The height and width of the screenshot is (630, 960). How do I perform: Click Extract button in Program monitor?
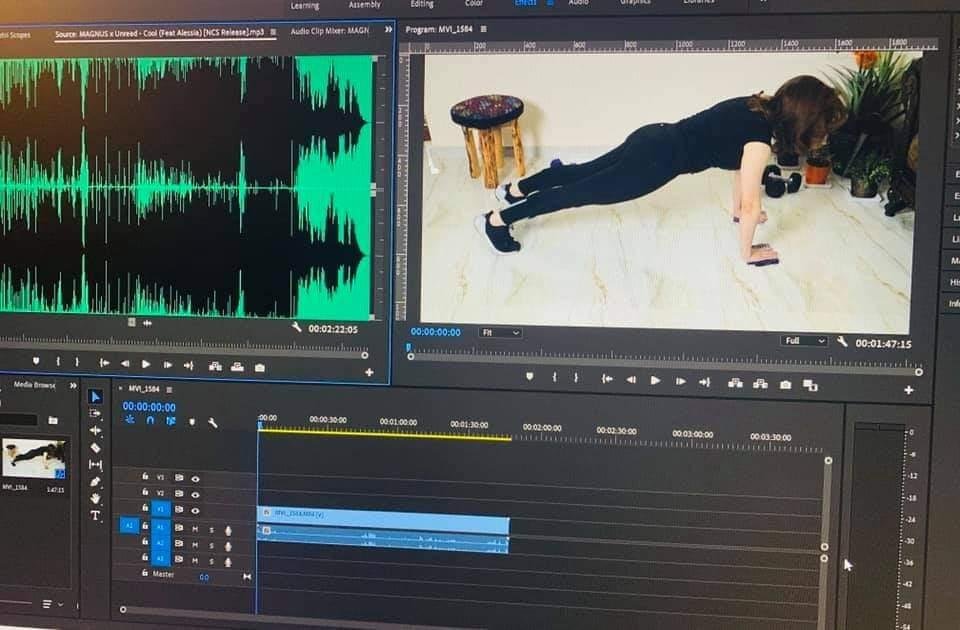click(760, 384)
